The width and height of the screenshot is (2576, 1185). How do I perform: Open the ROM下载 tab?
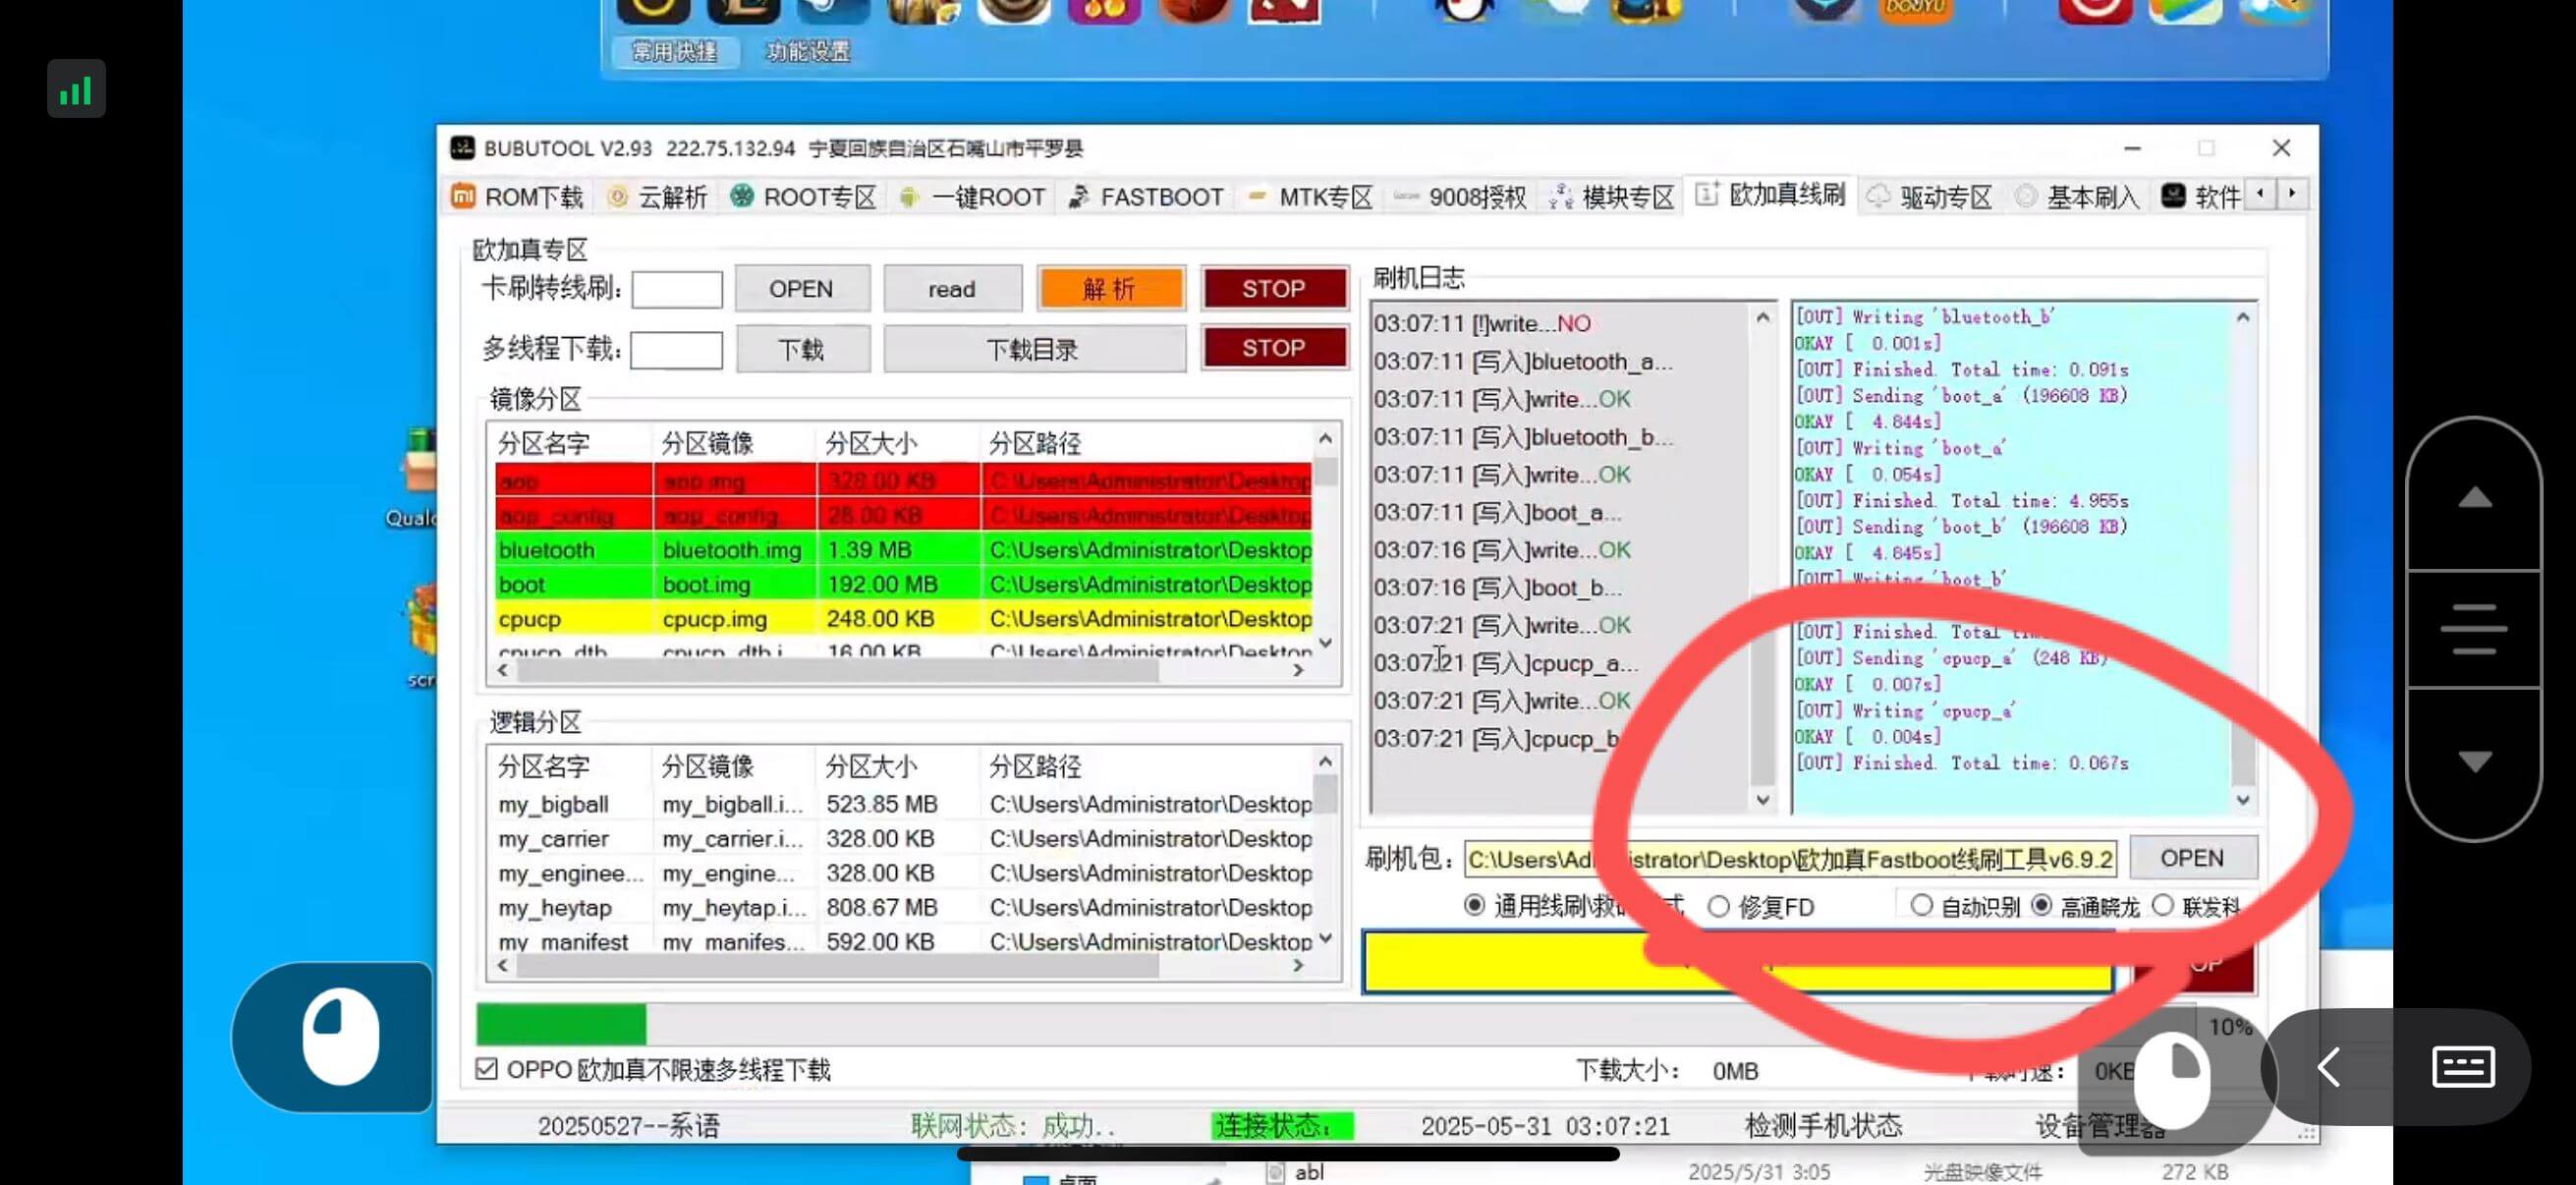tap(518, 197)
